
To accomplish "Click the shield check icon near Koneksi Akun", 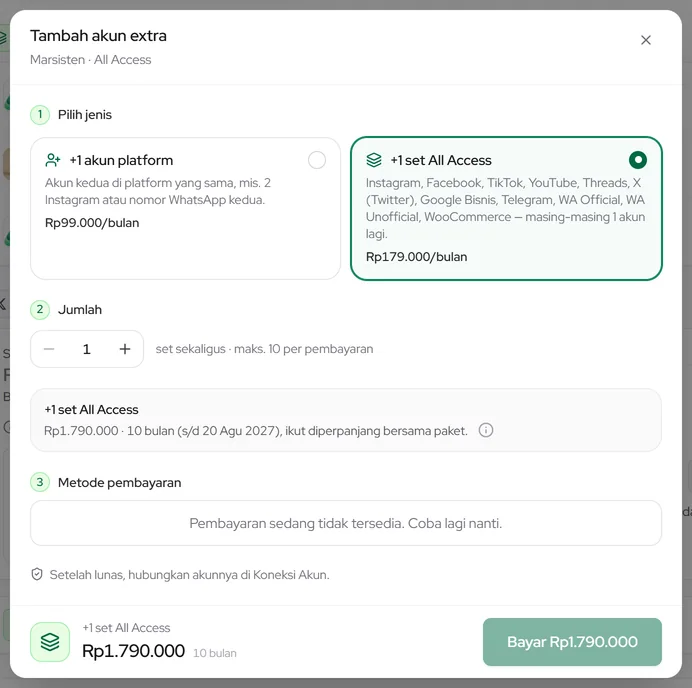I will [x=37, y=575].
